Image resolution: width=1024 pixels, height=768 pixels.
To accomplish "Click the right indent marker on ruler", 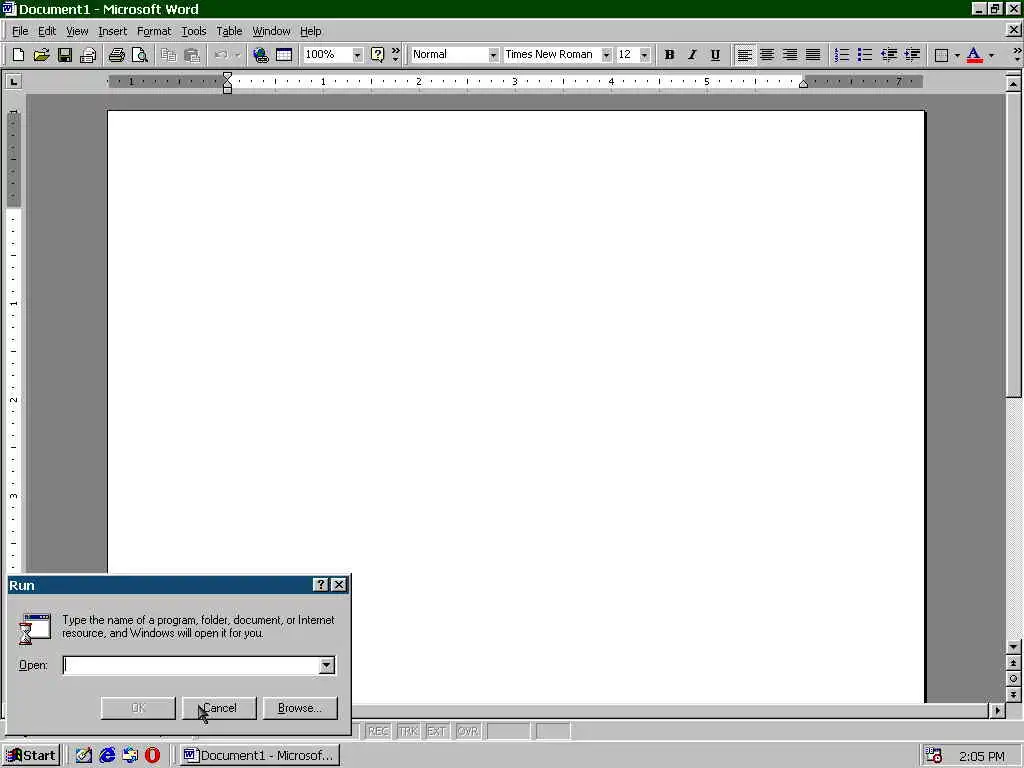I will pyautogui.click(x=803, y=84).
